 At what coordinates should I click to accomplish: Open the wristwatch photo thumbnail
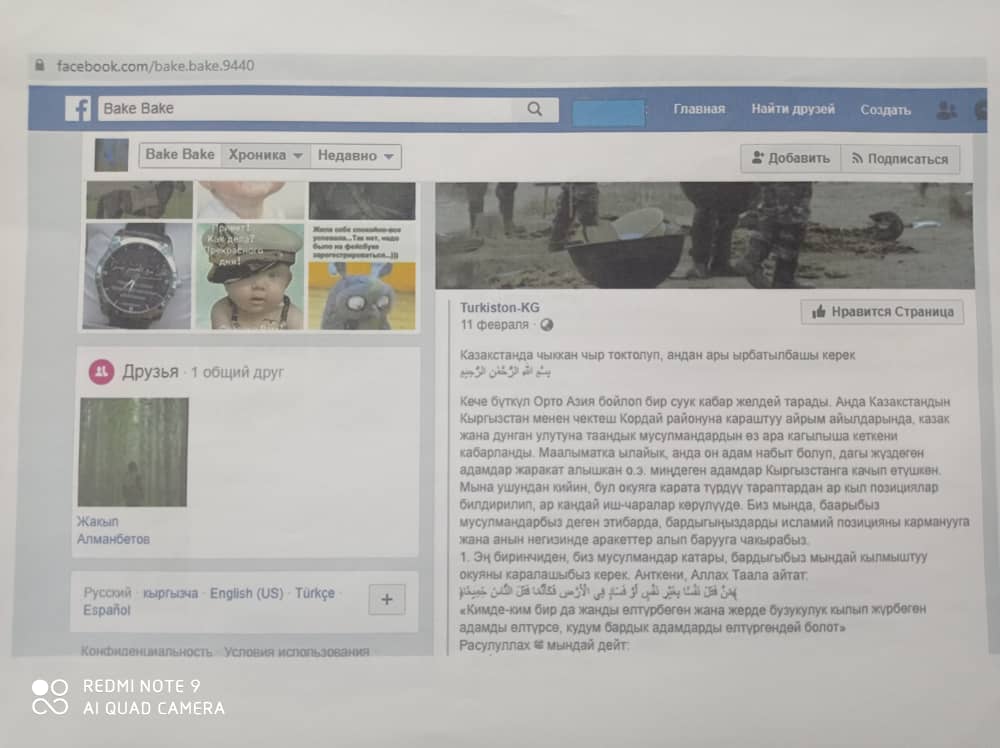pyautogui.click(x=138, y=275)
